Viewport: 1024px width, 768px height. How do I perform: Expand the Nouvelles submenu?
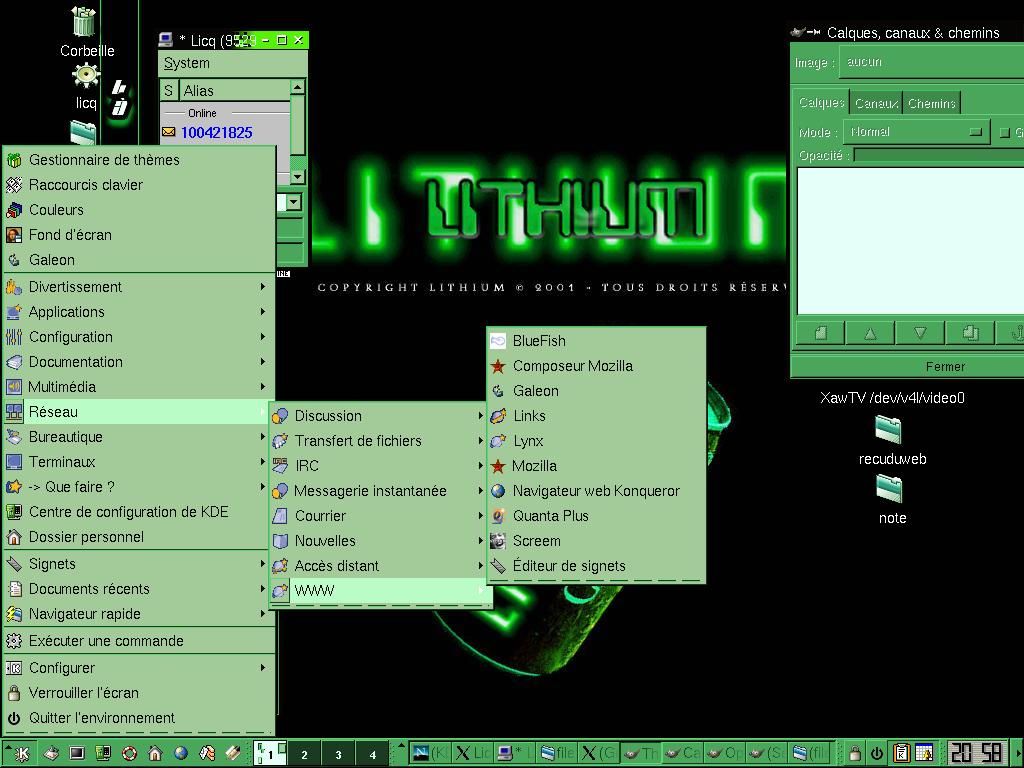coord(379,541)
